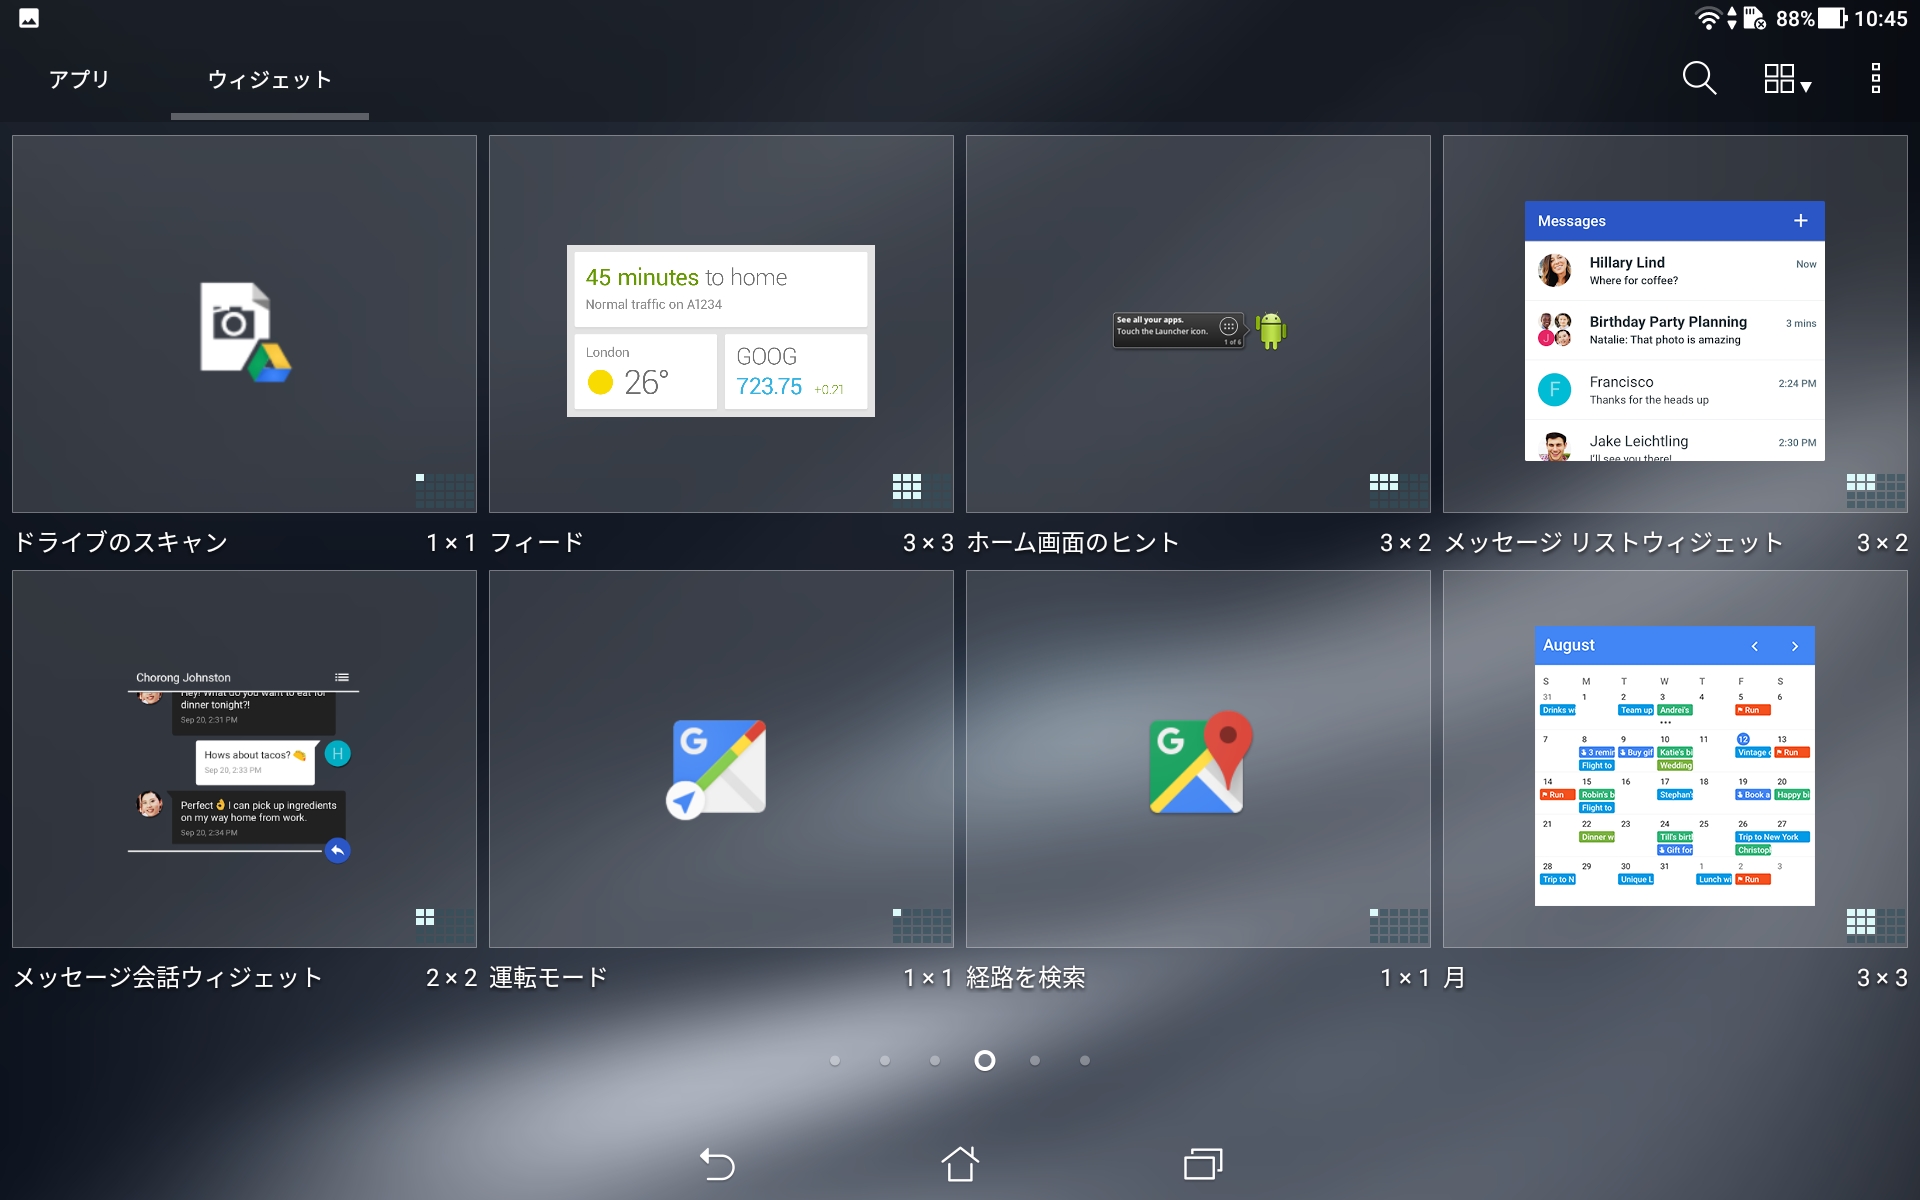Click the previous month arrow in calendar preview

pos(1755,646)
